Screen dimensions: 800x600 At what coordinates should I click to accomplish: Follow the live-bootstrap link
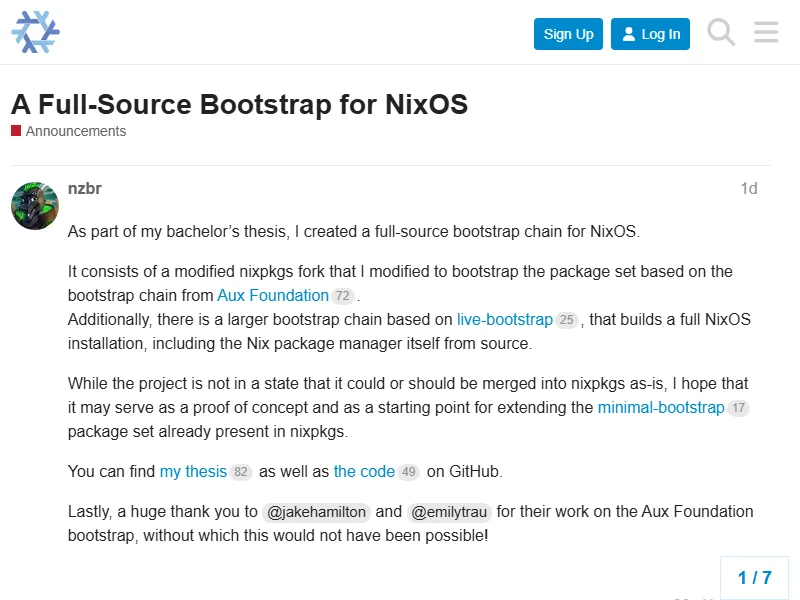[504, 320]
